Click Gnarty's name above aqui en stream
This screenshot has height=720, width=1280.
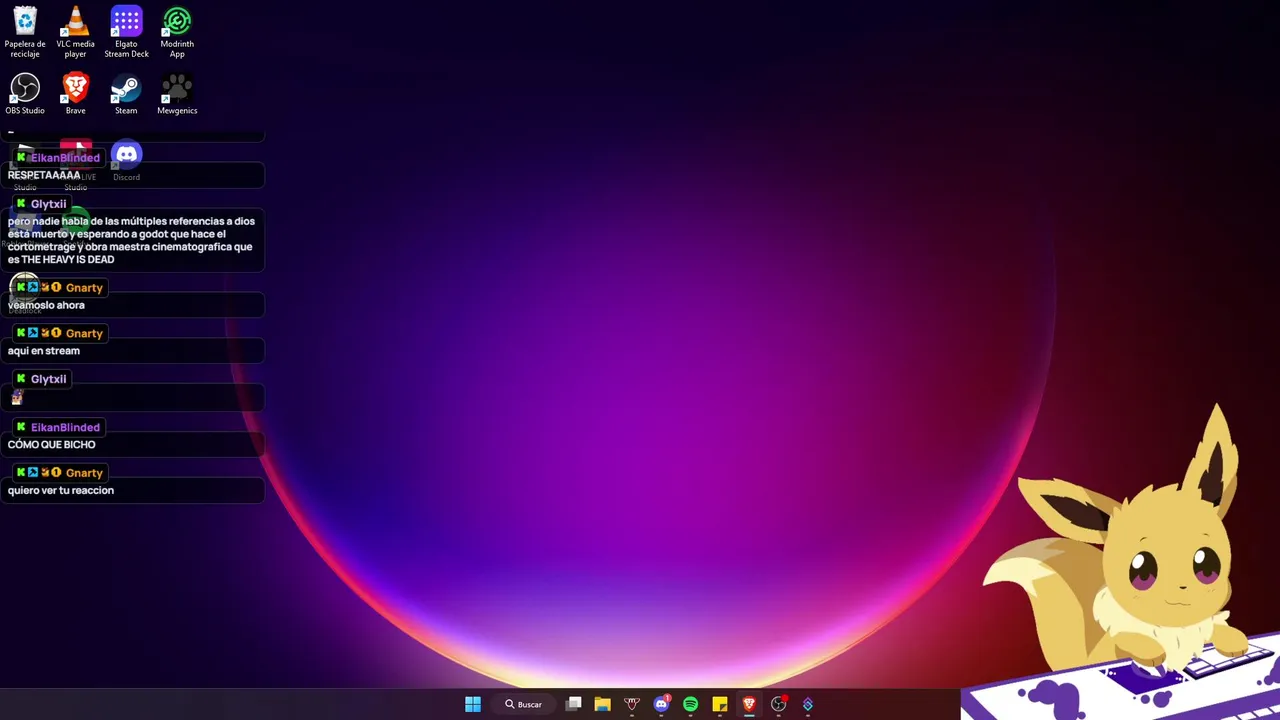pos(84,333)
